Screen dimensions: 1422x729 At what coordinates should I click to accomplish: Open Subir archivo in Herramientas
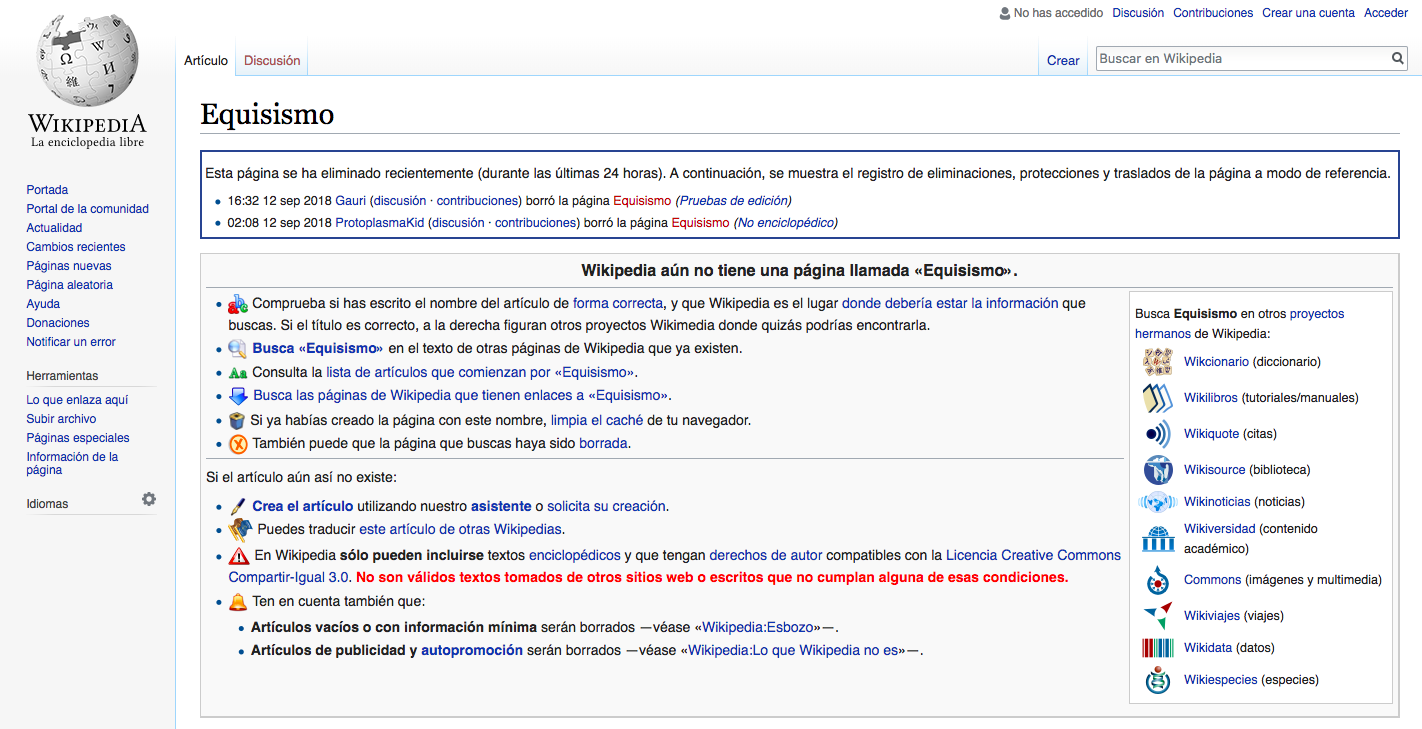coord(61,419)
